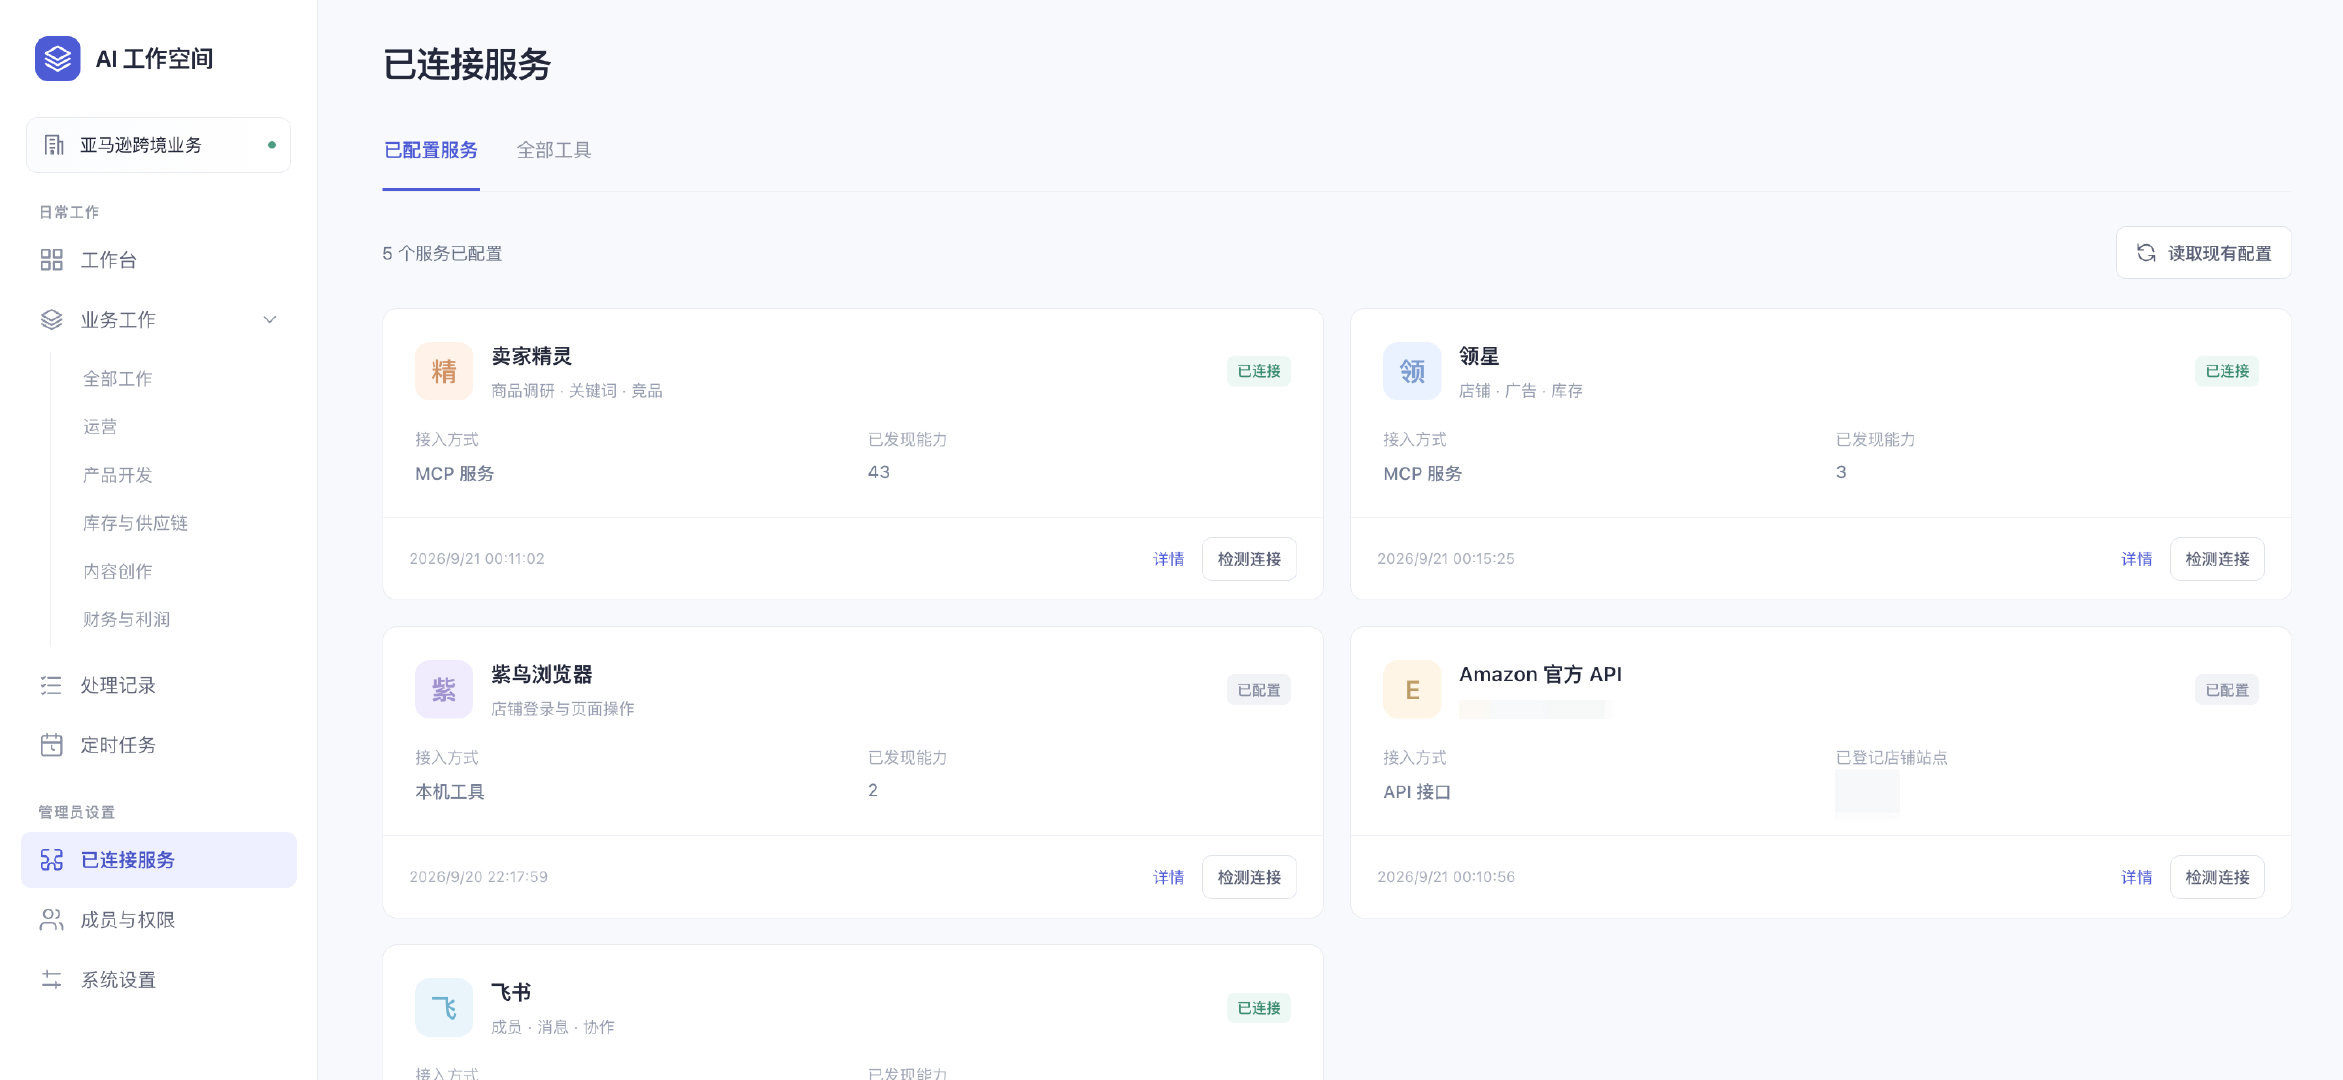Click the 已连接服务 sidebar icon
Image resolution: width=2343 pixels, height=1080 pixels.
[52, 860]
